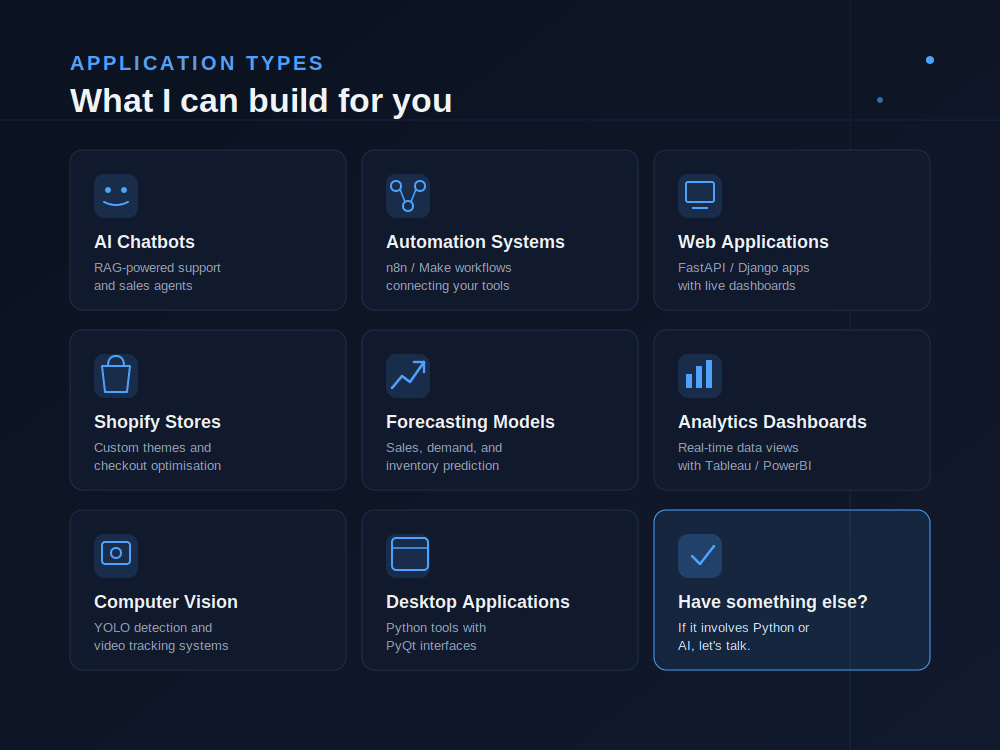Click 'YOLO detection and video tracking systems' text

161,636
